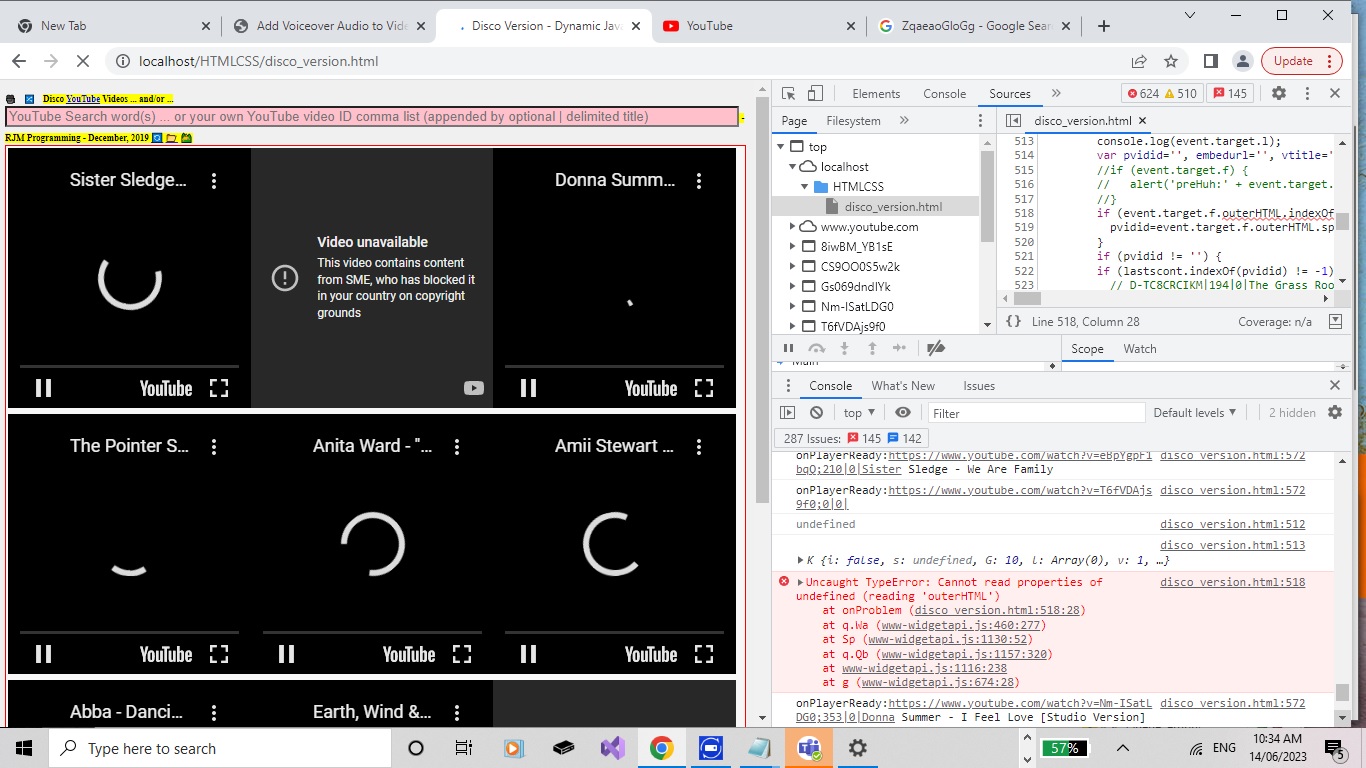Open DevTools customize three-dot menu
Viewport: 1366px width, 768px height.
(x=1307, y=93)
